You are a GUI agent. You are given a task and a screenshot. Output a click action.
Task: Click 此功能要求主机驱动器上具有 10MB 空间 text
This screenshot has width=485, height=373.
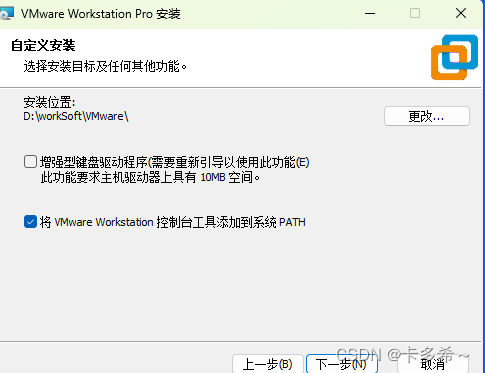tap(150, 177)
